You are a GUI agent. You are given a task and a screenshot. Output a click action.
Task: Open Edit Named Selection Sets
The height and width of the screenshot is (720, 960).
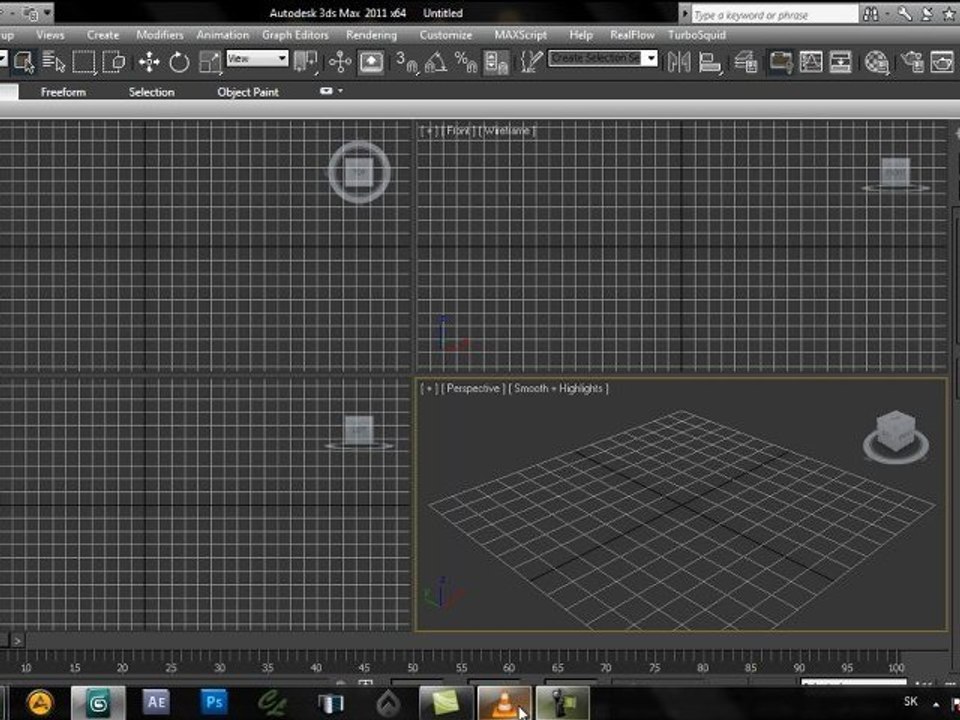531,62
